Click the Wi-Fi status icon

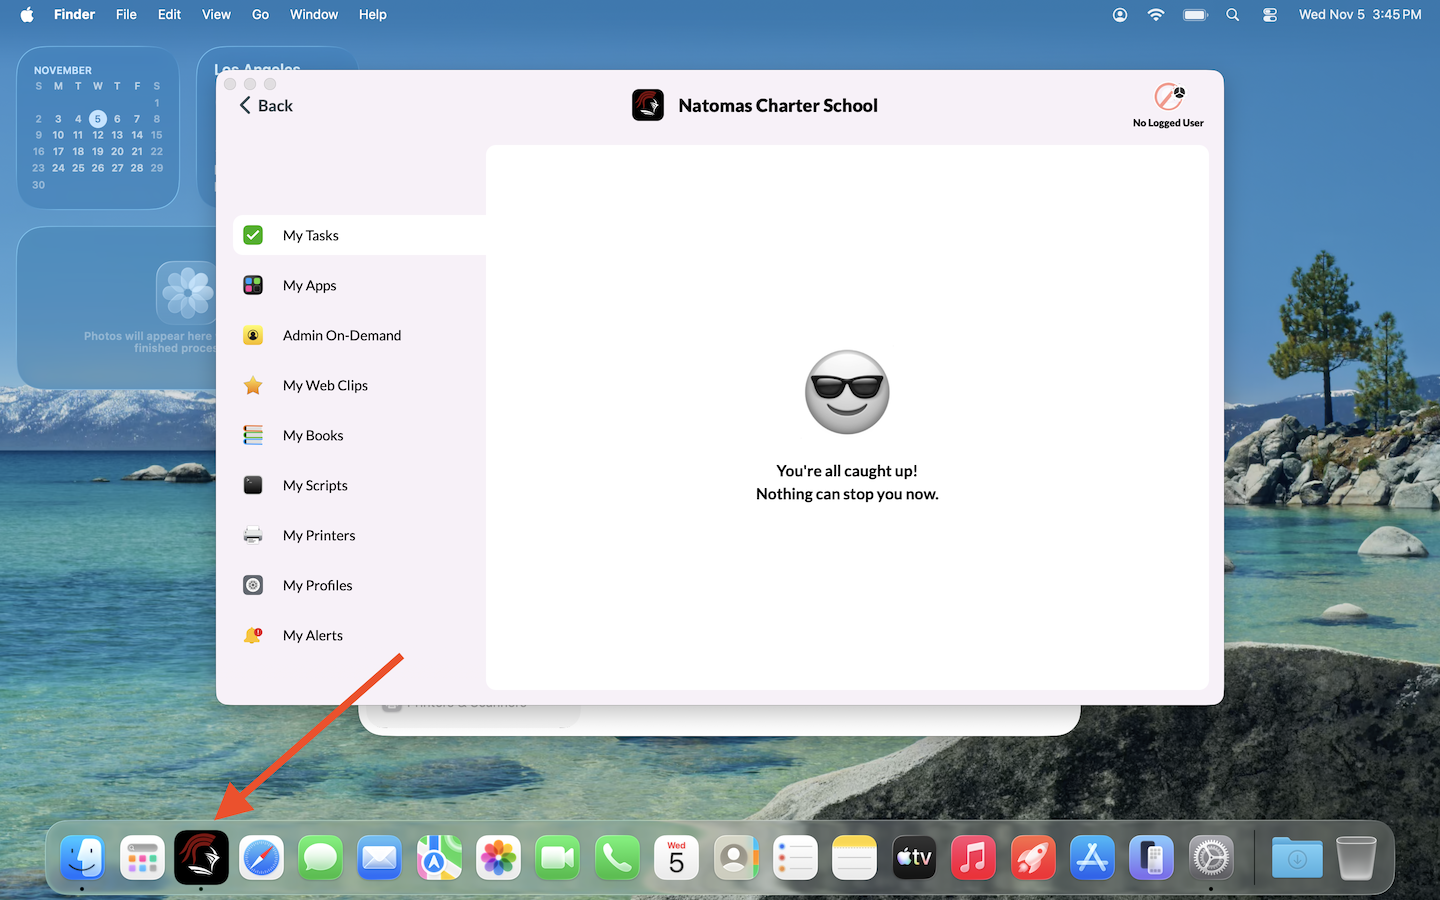tap(1156, 14)
